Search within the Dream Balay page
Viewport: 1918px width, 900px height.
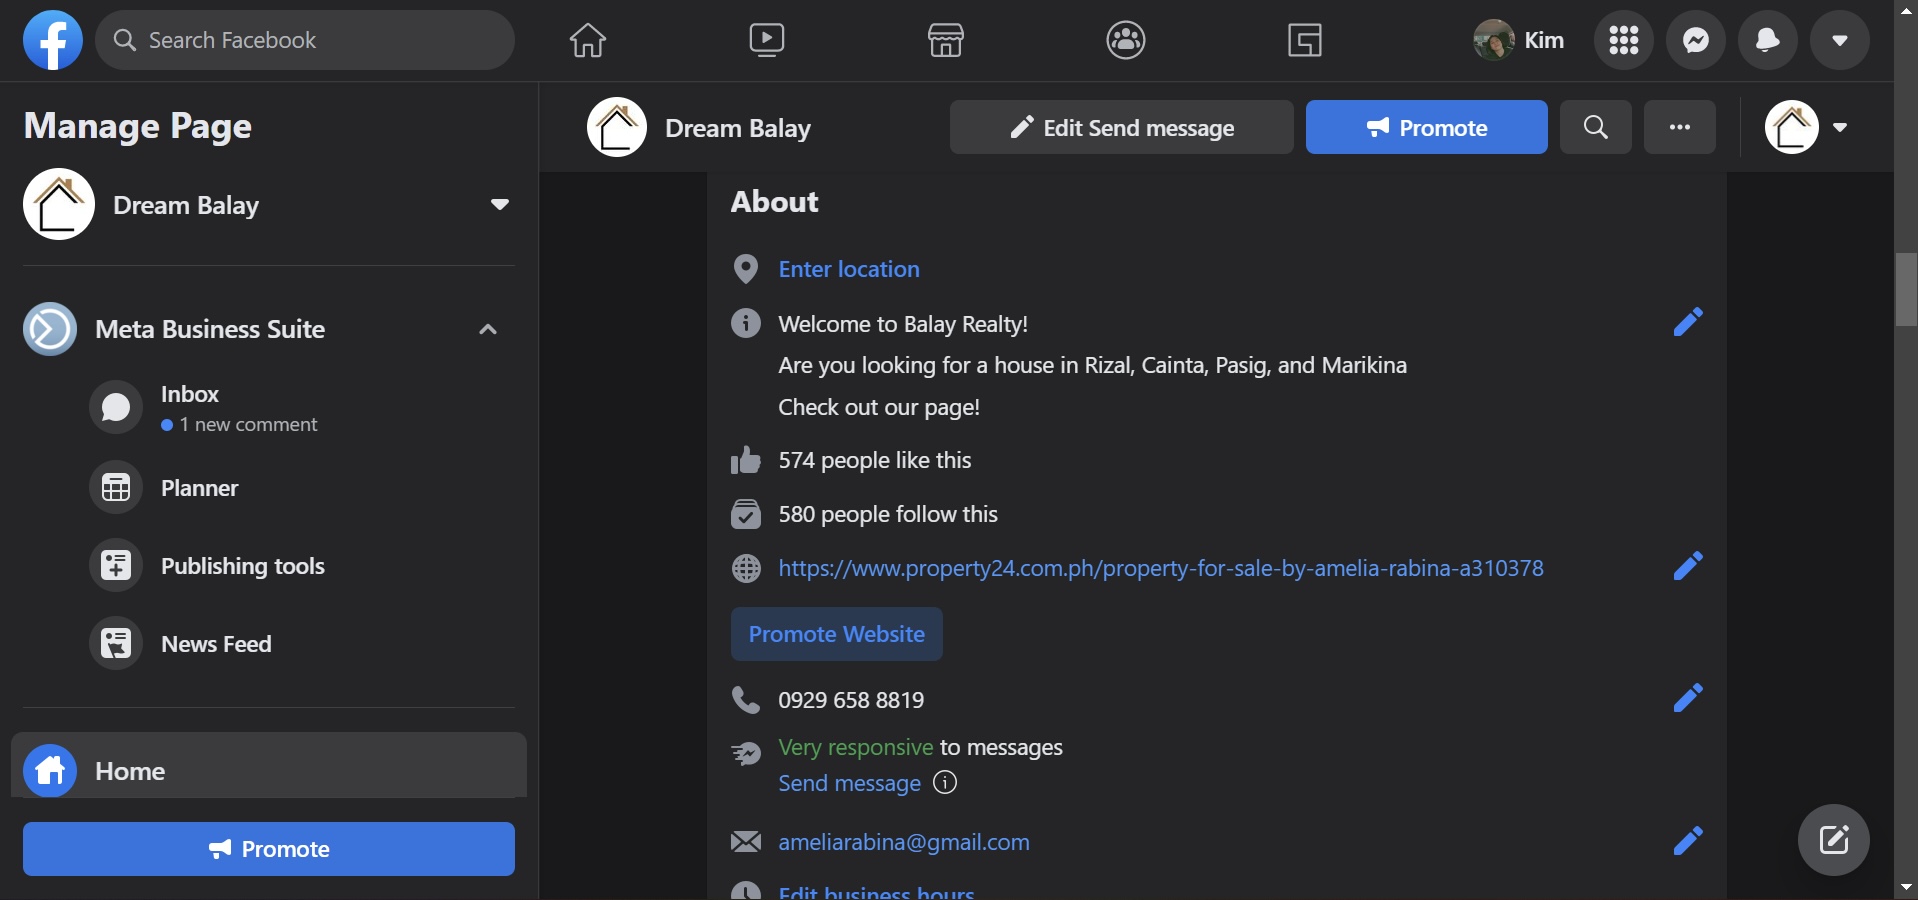pos(1596,127)
